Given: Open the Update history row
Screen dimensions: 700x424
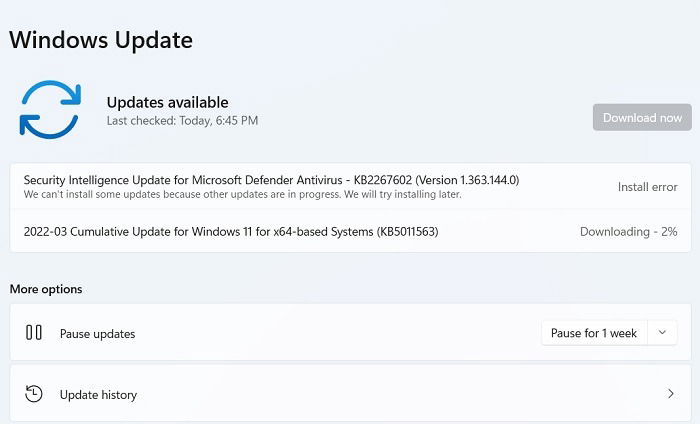Looking at the screenshot, I should 350,394.
